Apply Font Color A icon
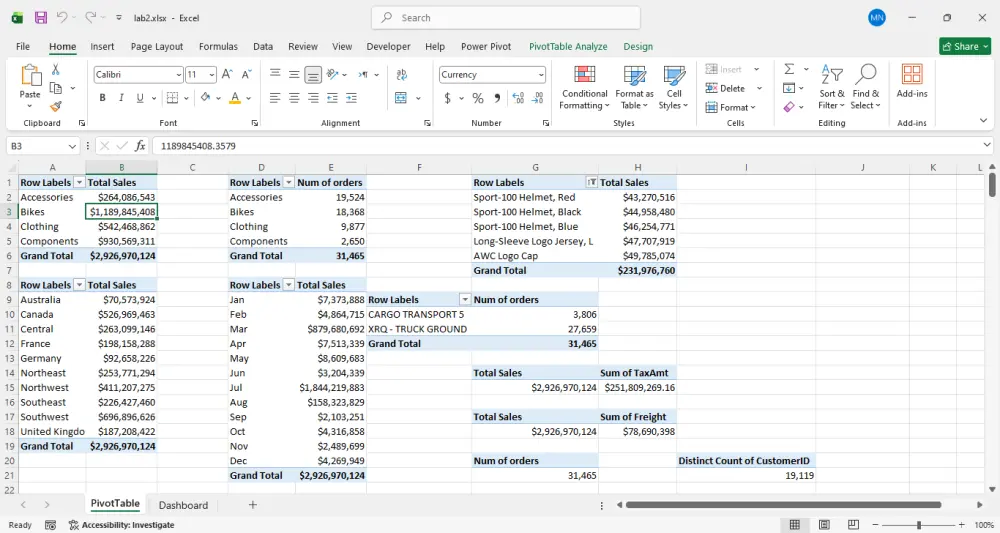Viewport: 1000px width, 533px height. pos(235,98)
